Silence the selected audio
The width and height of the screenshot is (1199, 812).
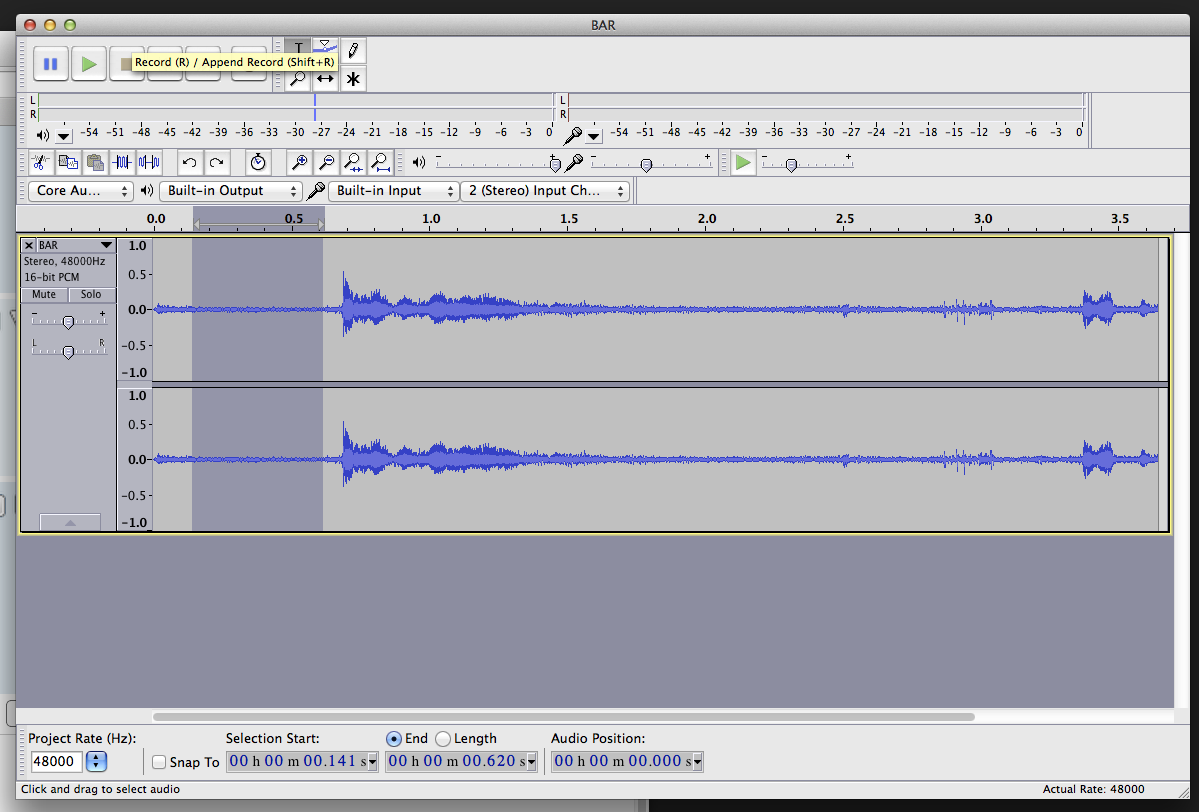149,162
